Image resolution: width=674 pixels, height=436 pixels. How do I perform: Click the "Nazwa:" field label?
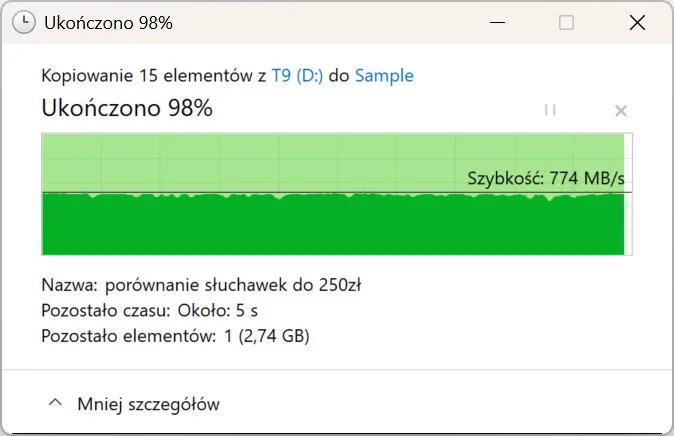(69, 284)
